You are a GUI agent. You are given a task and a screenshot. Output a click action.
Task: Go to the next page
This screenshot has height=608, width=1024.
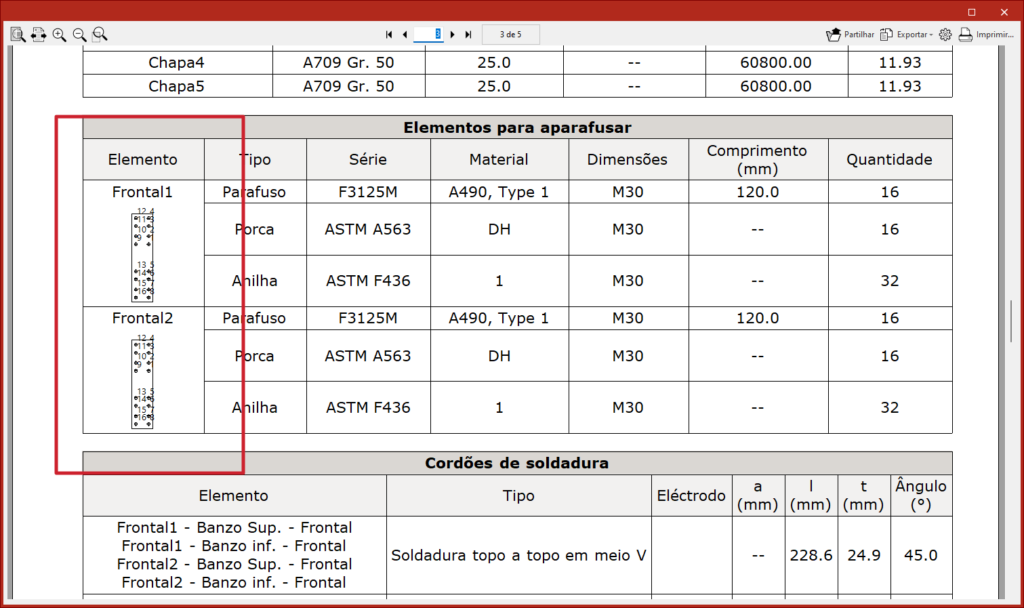[452, 35]
